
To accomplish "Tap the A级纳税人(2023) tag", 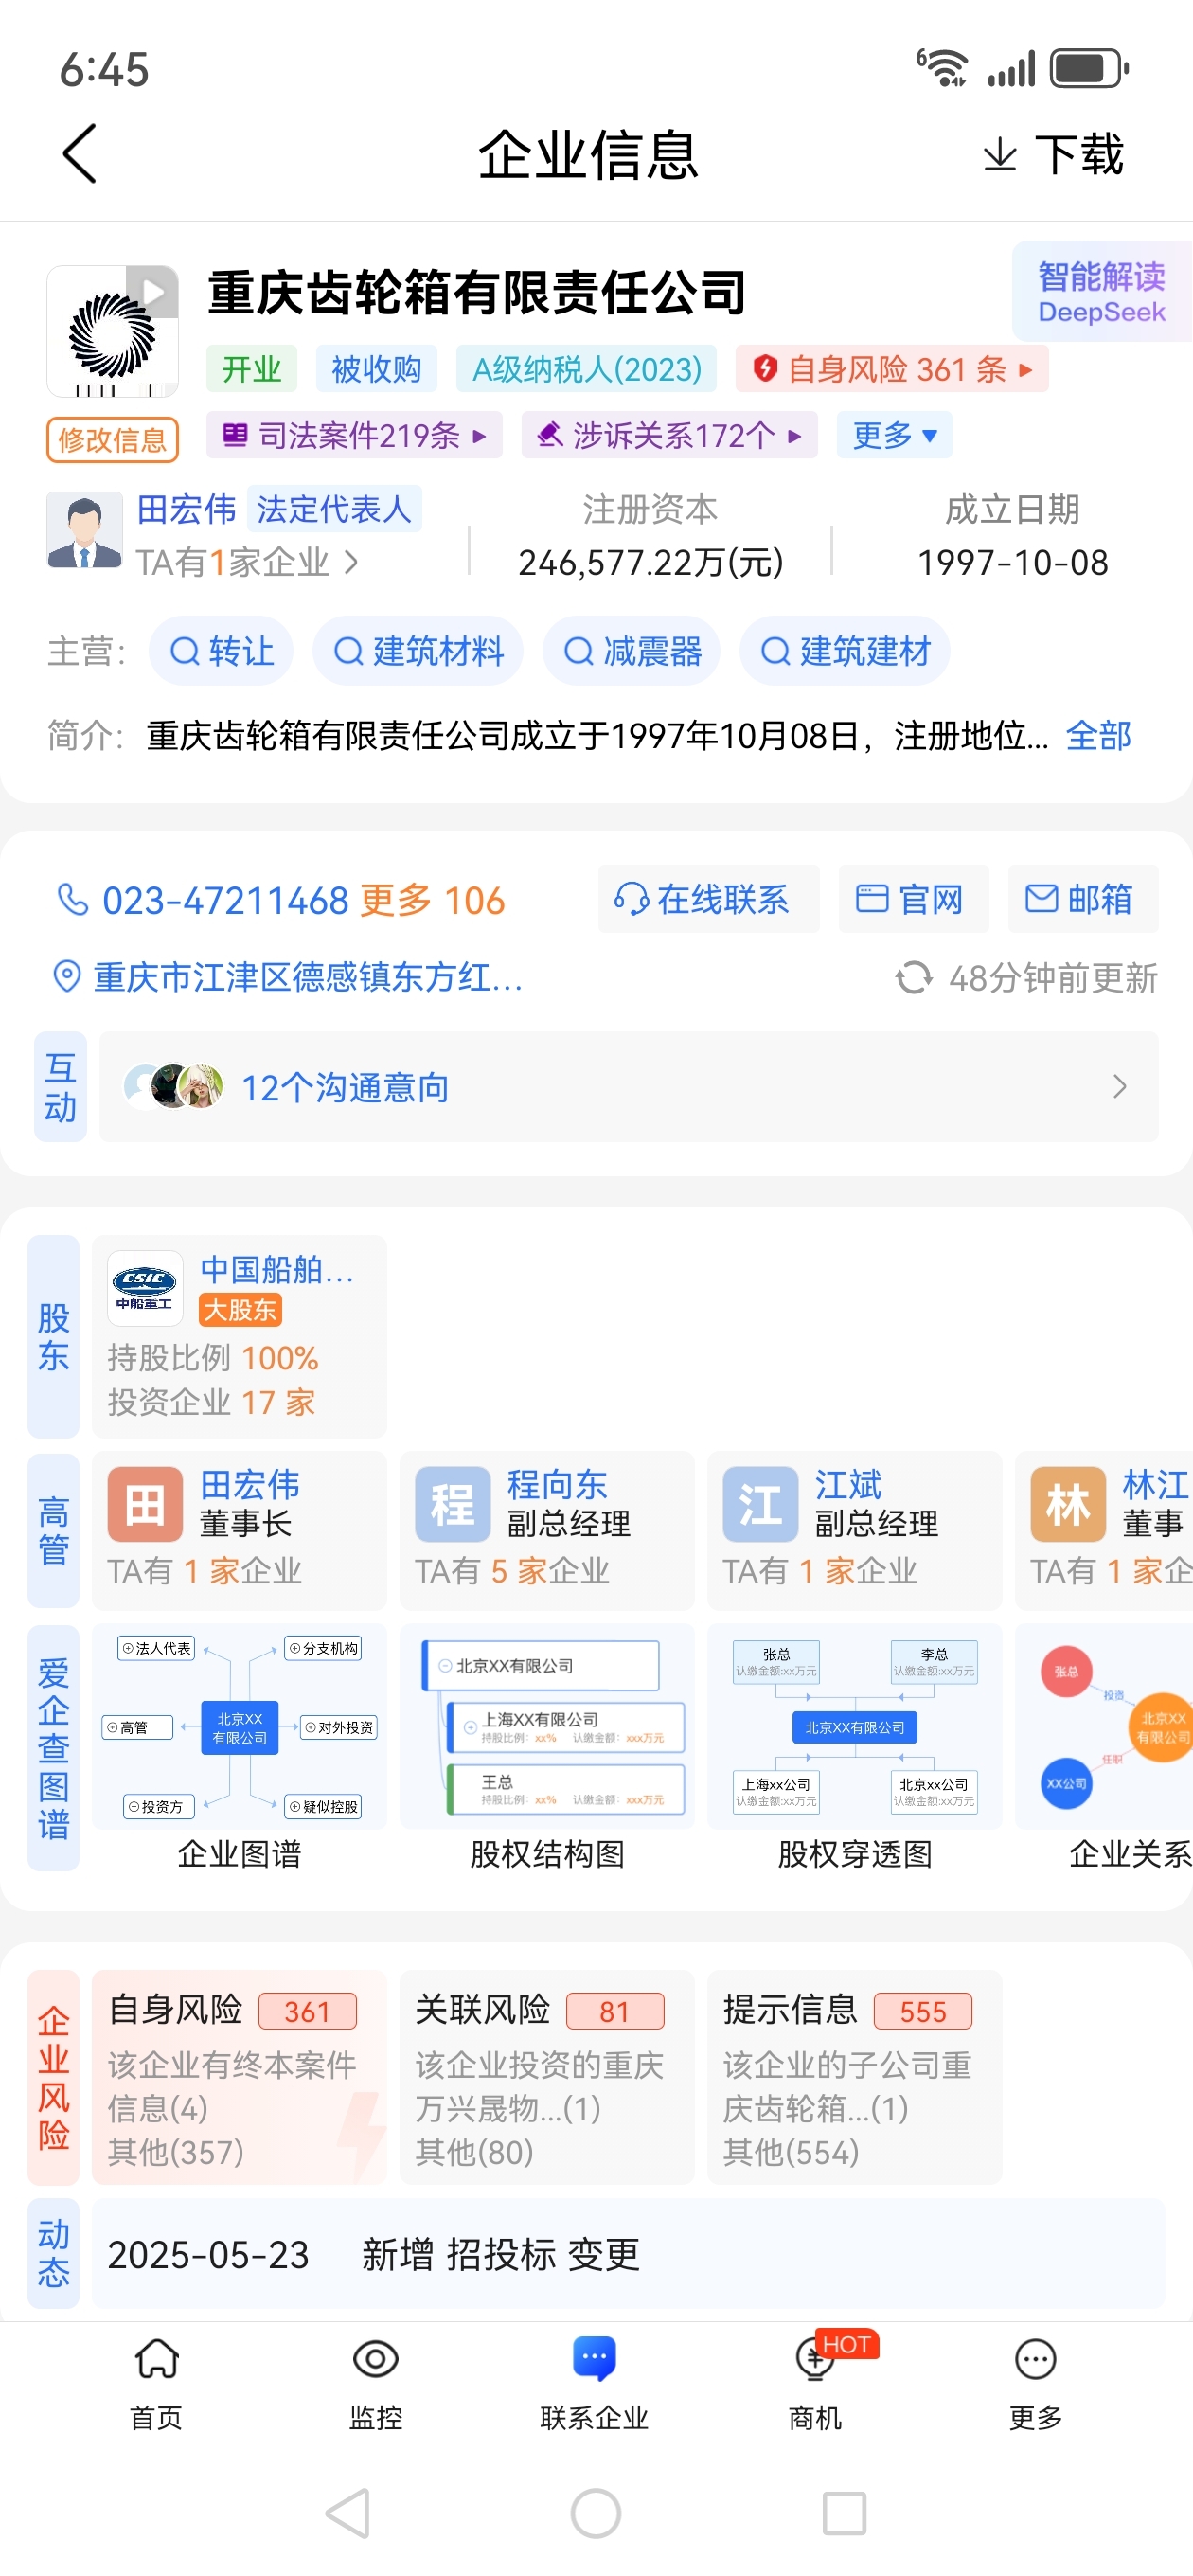I will 587,369.
